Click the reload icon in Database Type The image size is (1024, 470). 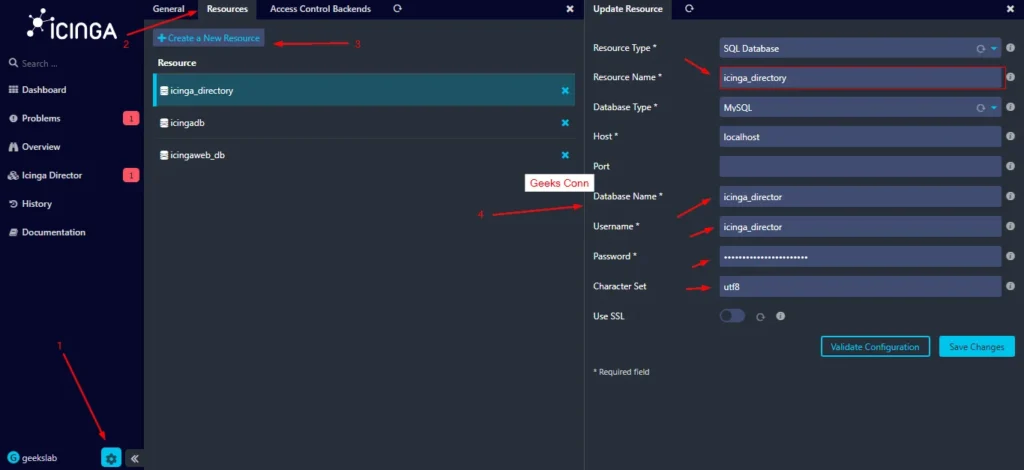(x=980, y=108)
